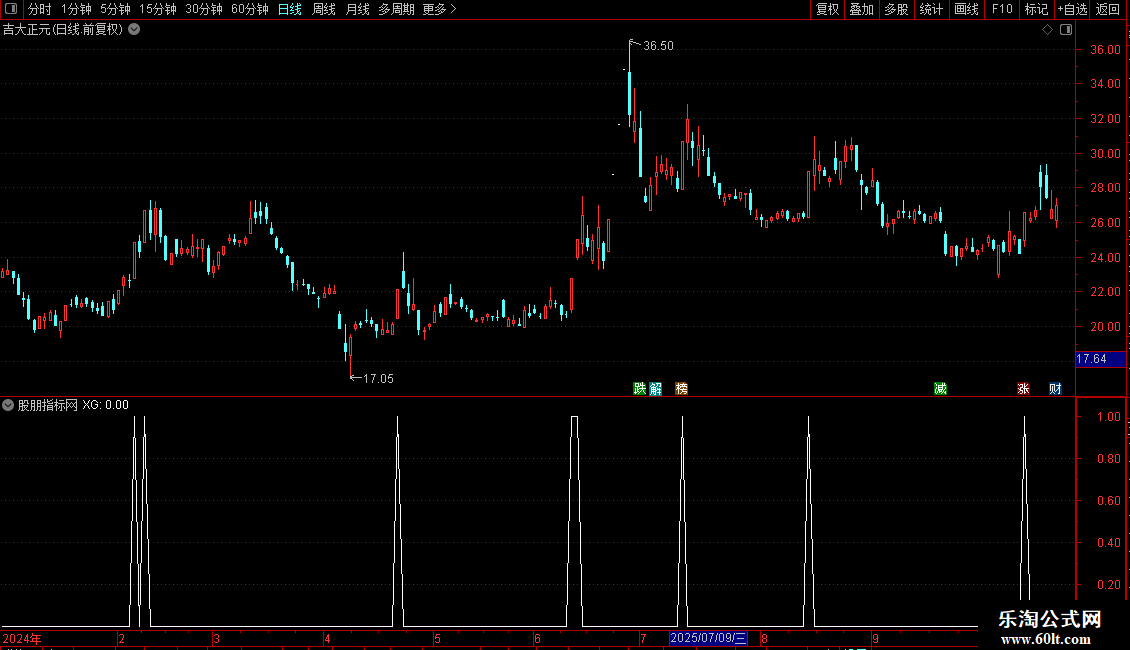Click the 2025/07/09/三 date label
Image resolution: width=1130 pixels, height=650 pixels.
coord(708,638)
